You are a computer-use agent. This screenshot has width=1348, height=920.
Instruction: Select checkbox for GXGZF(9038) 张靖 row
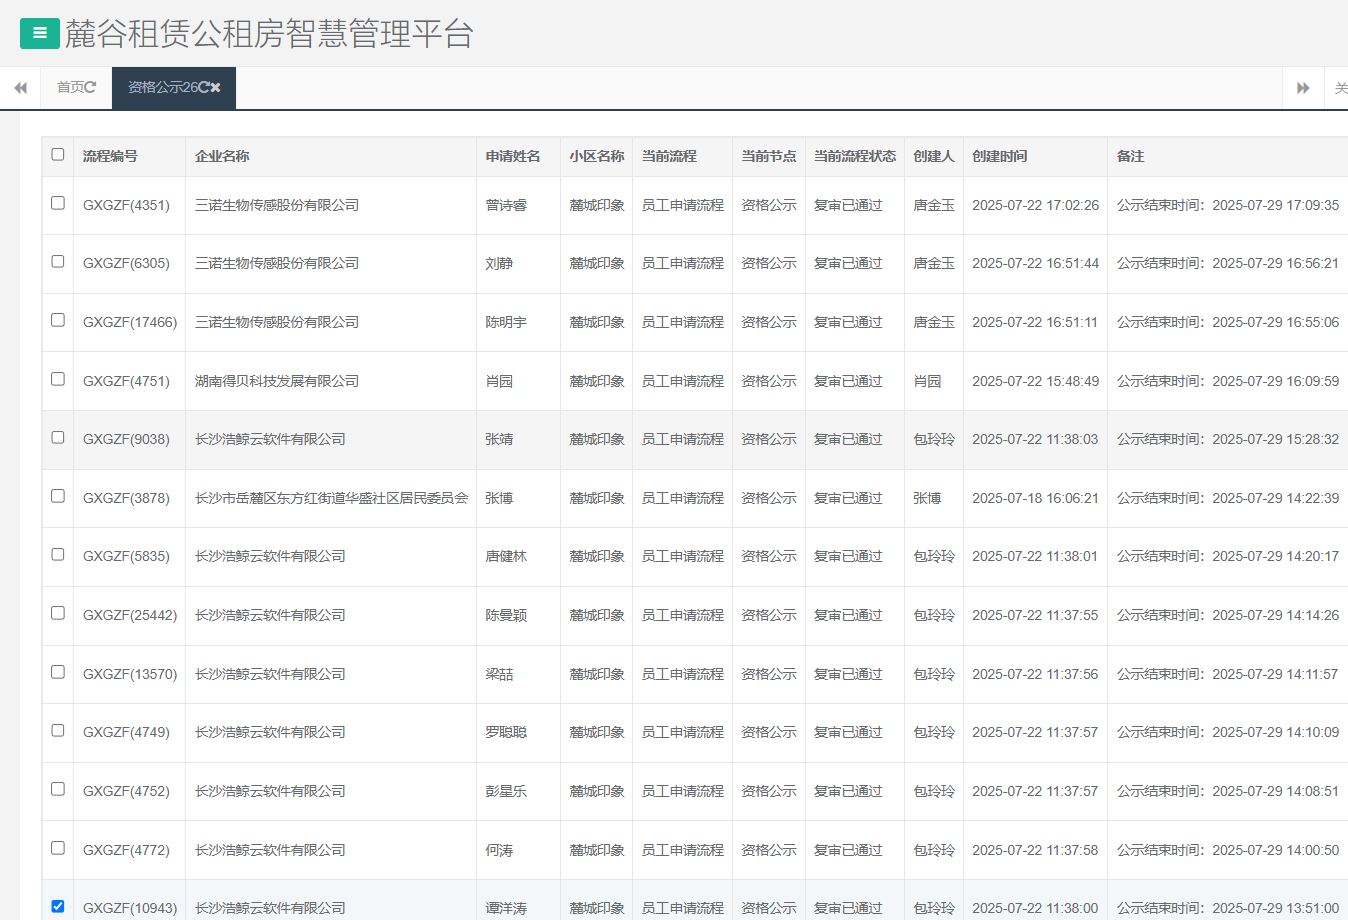pos(58,438)
